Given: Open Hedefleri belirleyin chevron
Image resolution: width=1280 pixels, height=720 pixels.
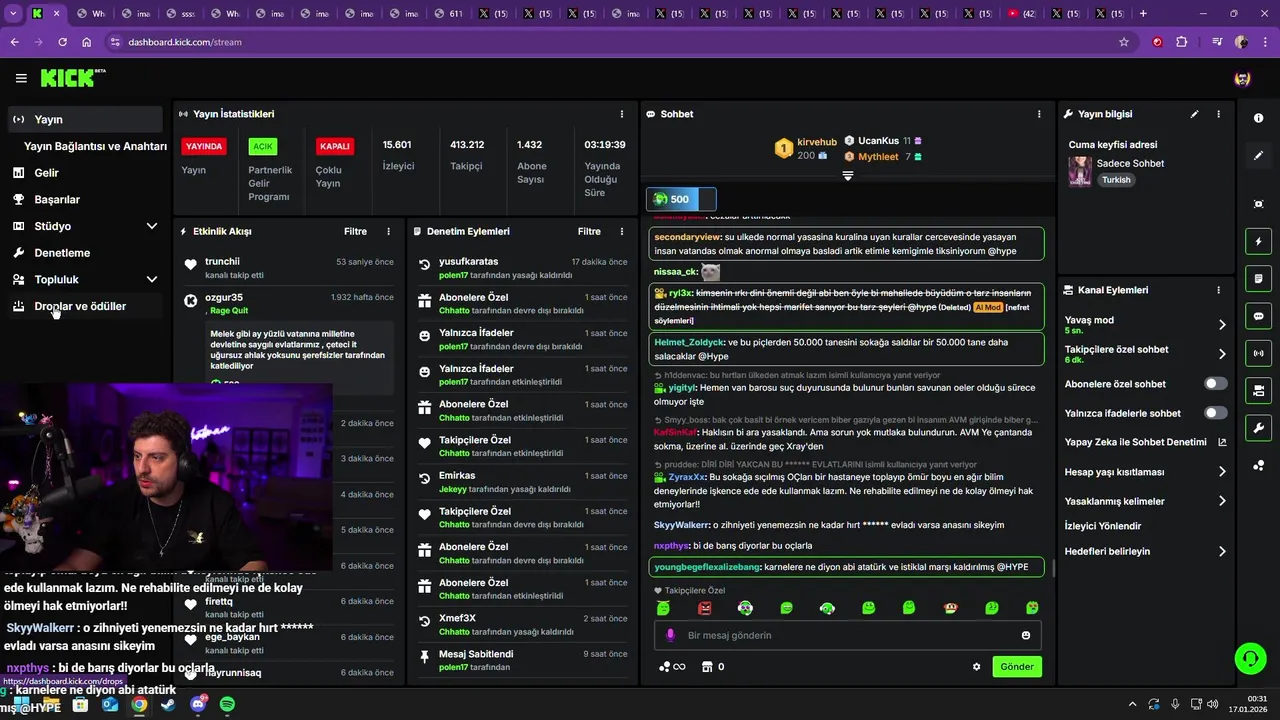Looking at the screenshot, I should (1222, 551).
